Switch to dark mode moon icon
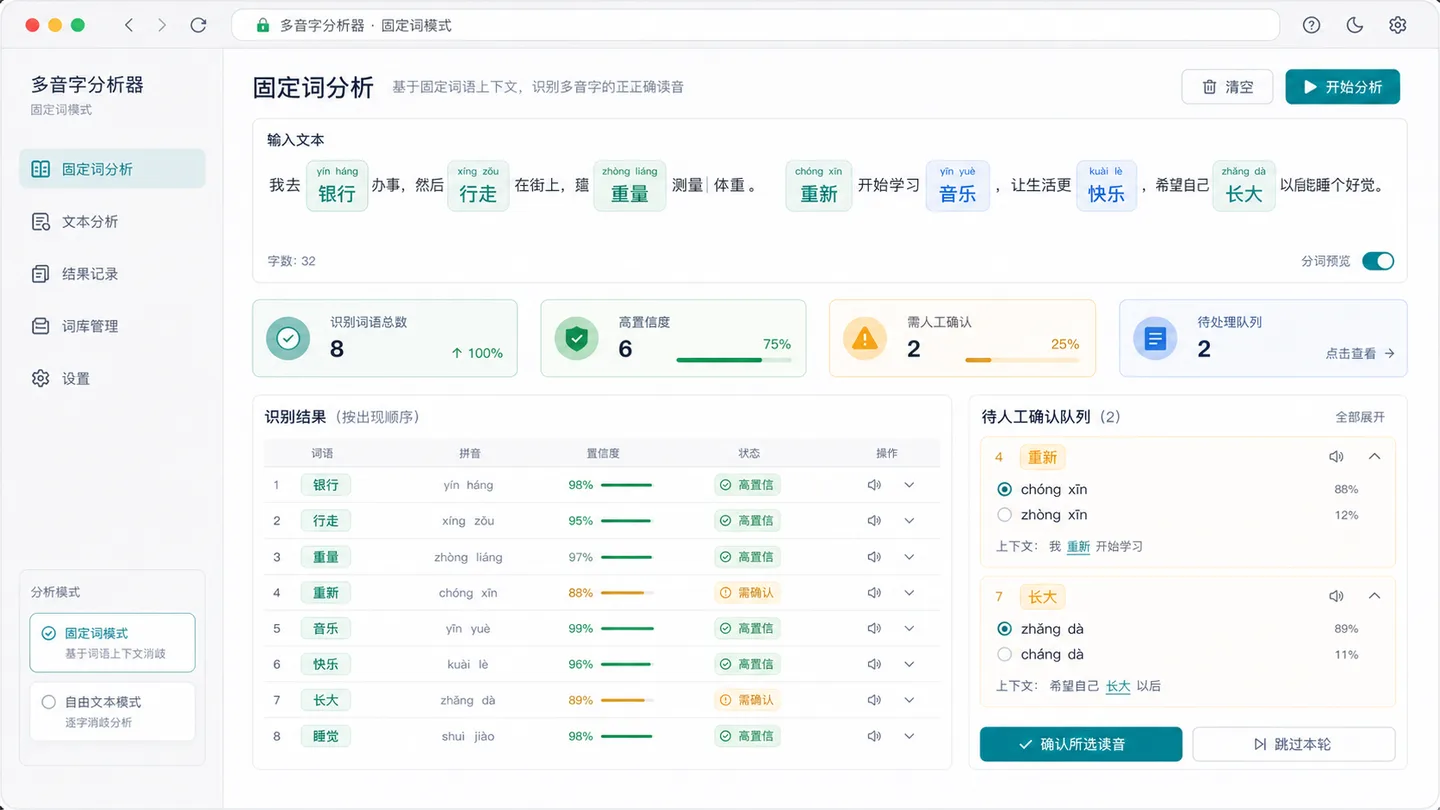This screenshot has height=810, width=1440. click(x=1355, y=25)
